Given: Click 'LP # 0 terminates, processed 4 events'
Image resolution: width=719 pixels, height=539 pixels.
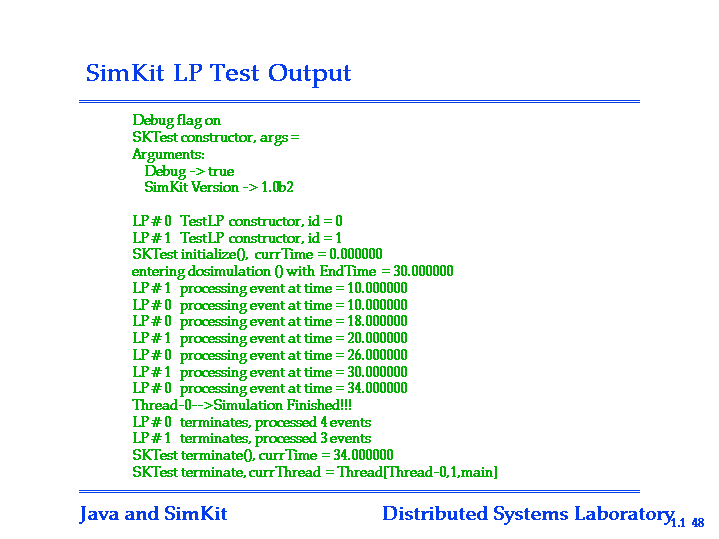Looking at the screenshot, I should pos(252,422).
